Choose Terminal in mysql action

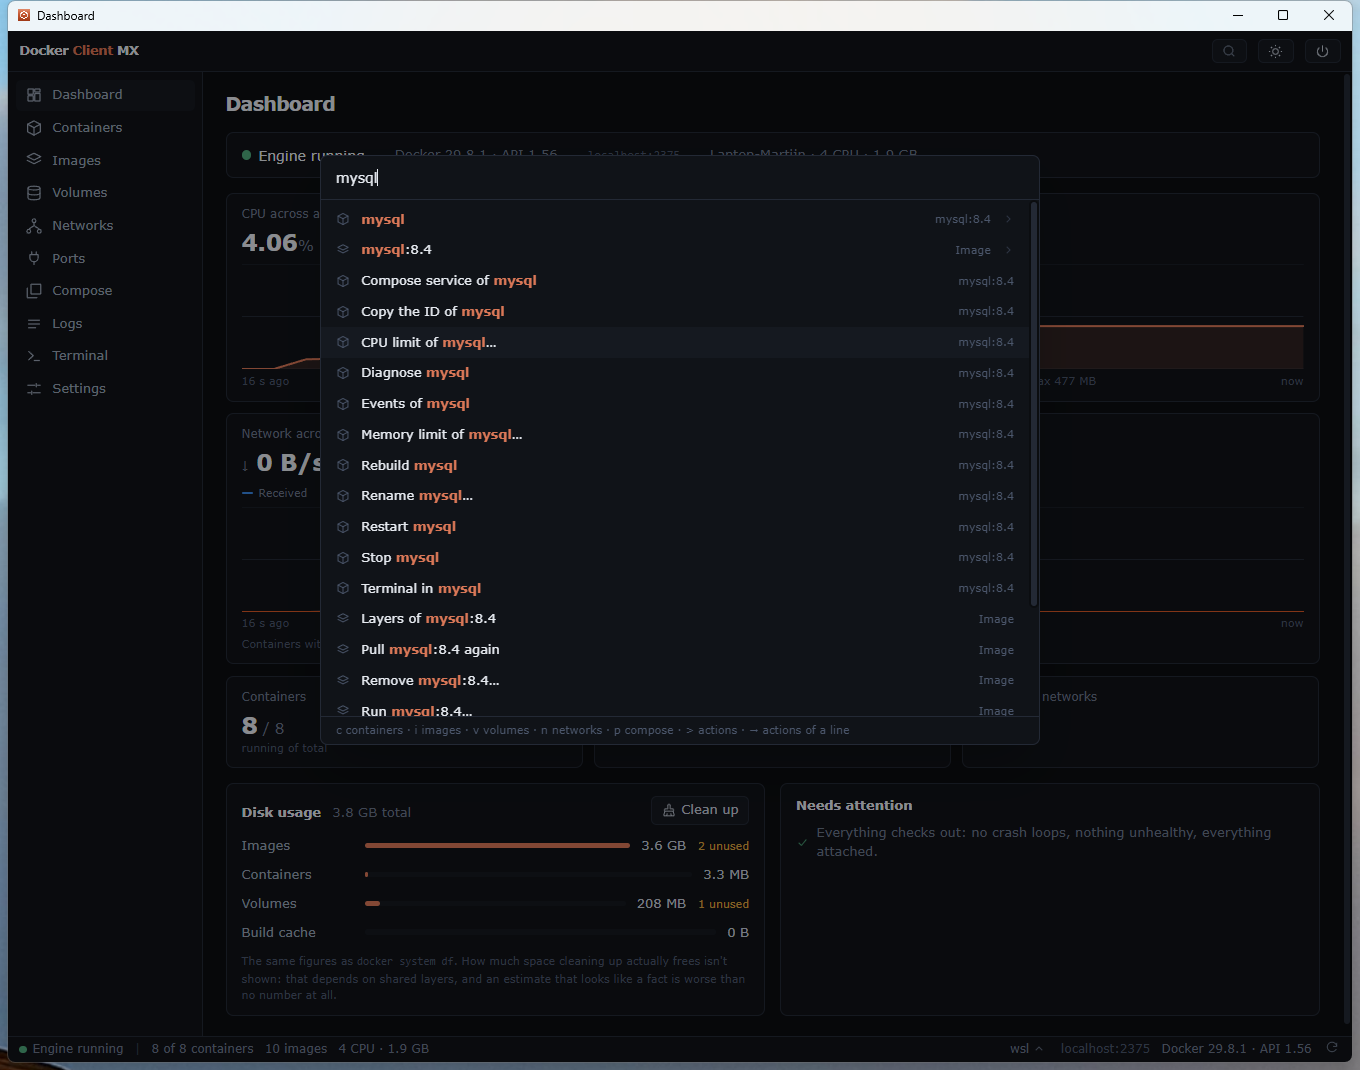[675, 589]
